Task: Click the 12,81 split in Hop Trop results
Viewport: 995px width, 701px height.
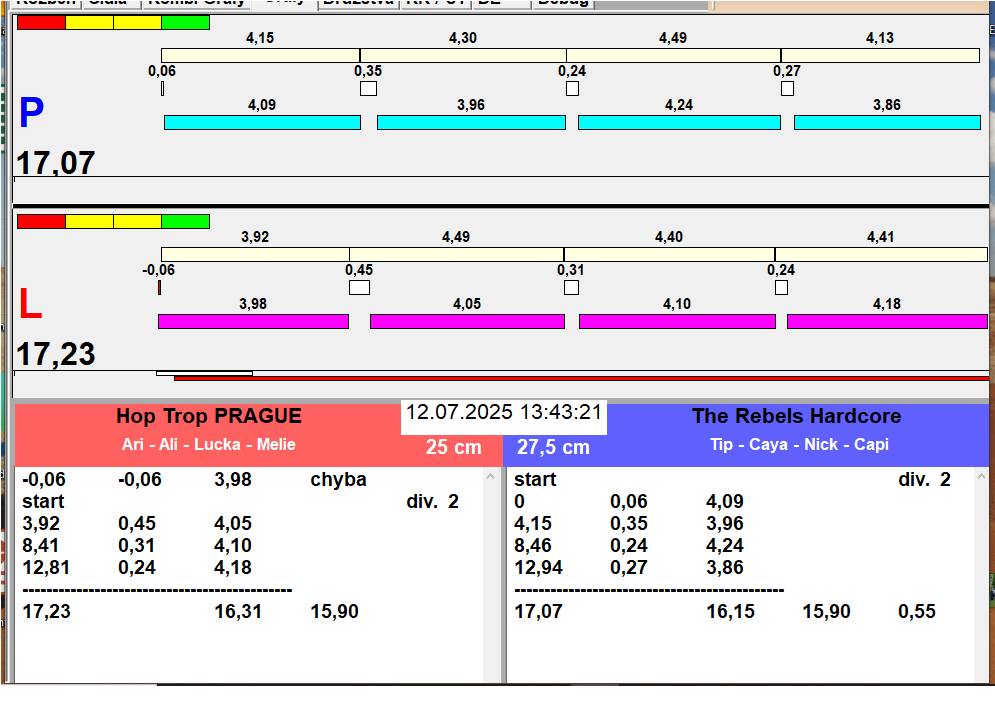Action: tap(46, 568)
